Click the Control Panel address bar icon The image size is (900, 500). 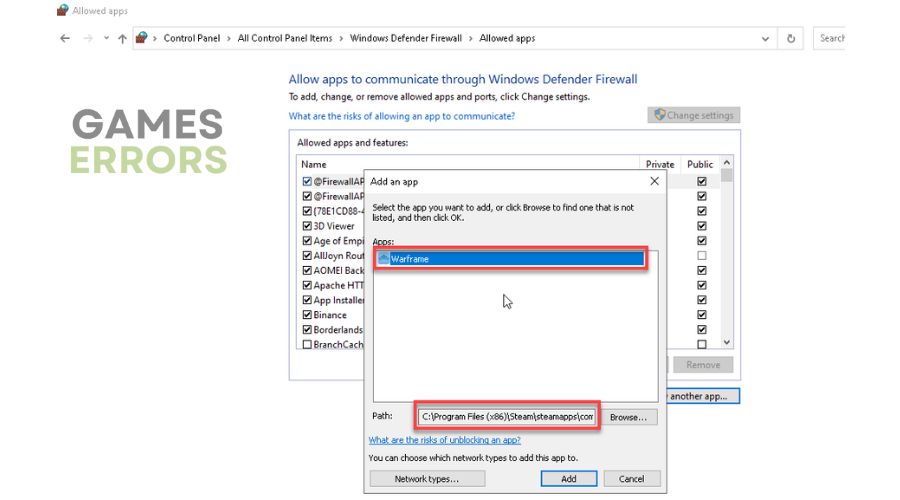(x=141, y=38)
